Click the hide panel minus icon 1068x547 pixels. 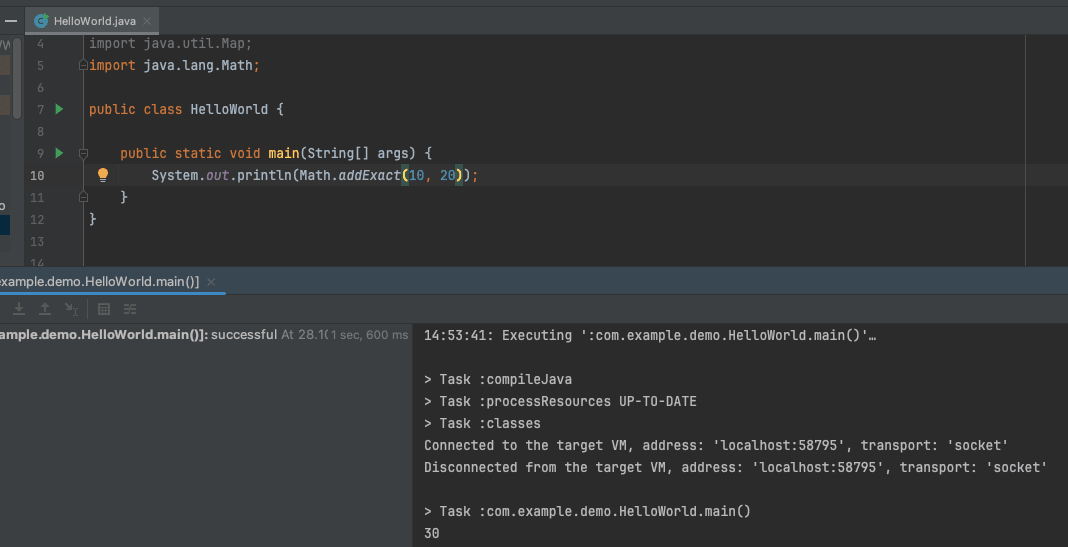click(11, 21)
